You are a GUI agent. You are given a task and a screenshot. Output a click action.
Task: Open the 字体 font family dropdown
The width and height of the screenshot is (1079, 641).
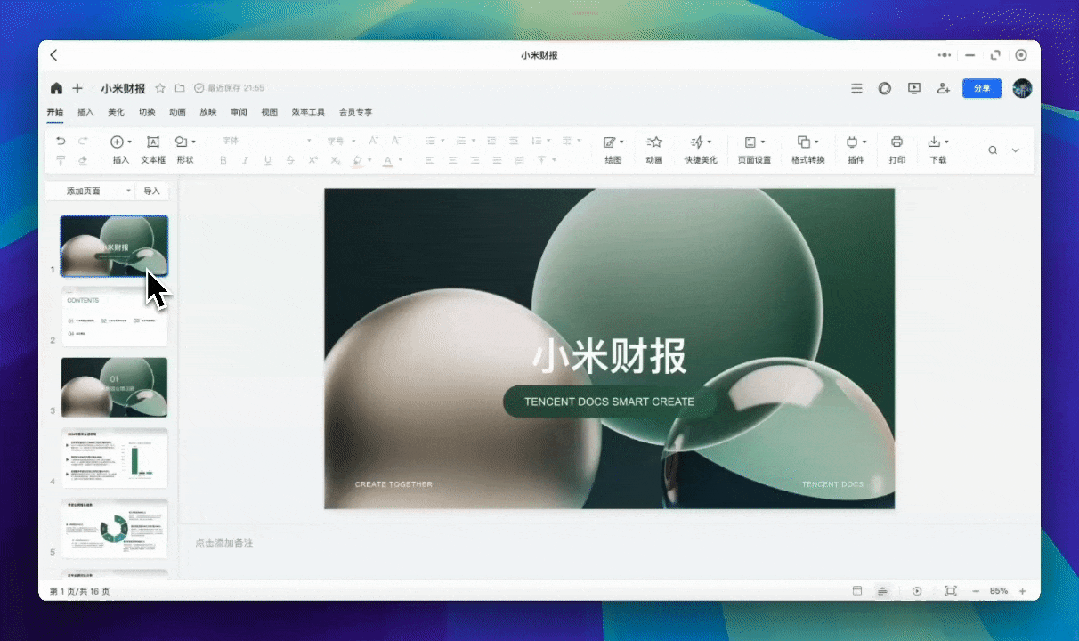click(x=266, y=140)
